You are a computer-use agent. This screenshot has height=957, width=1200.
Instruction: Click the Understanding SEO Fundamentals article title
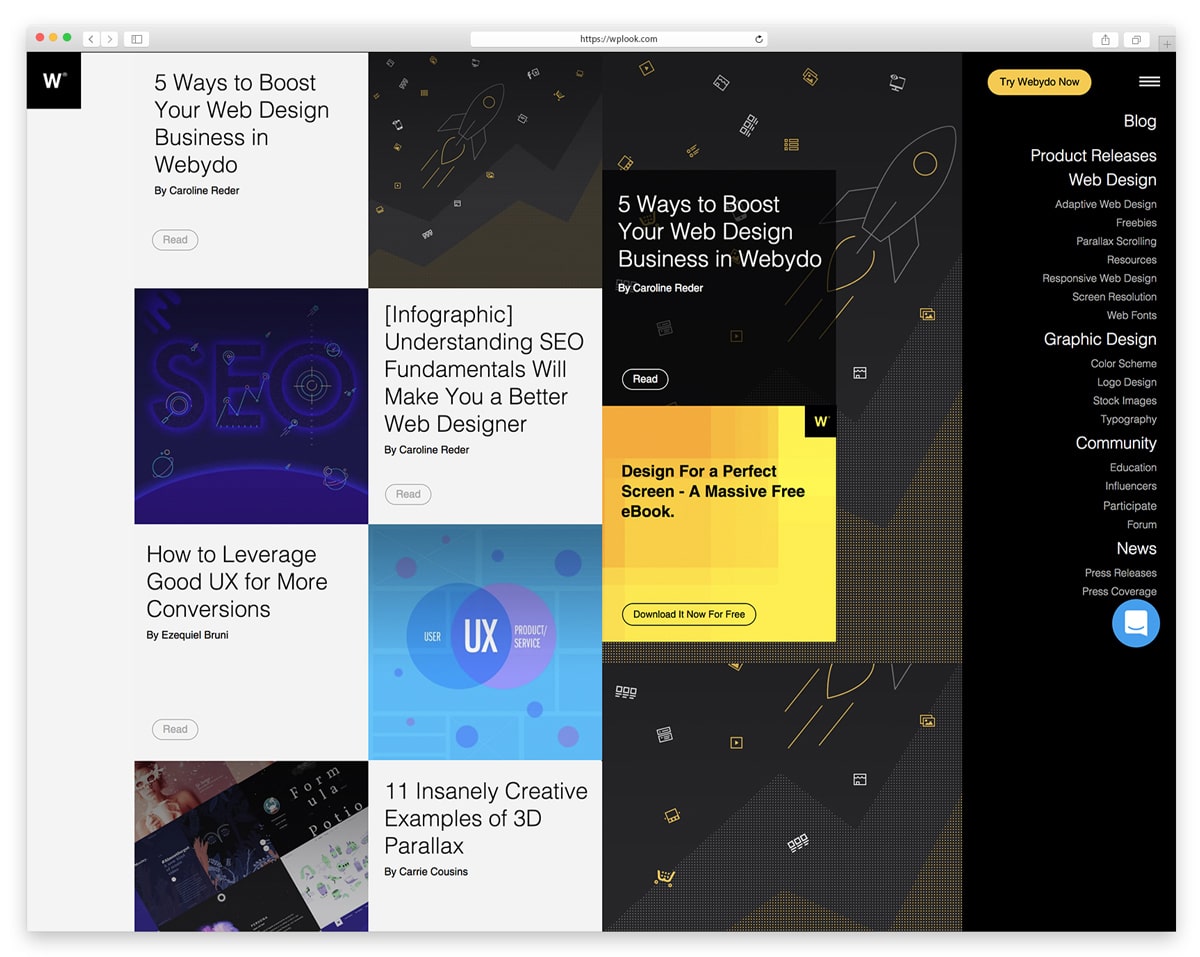pos(484,369)
